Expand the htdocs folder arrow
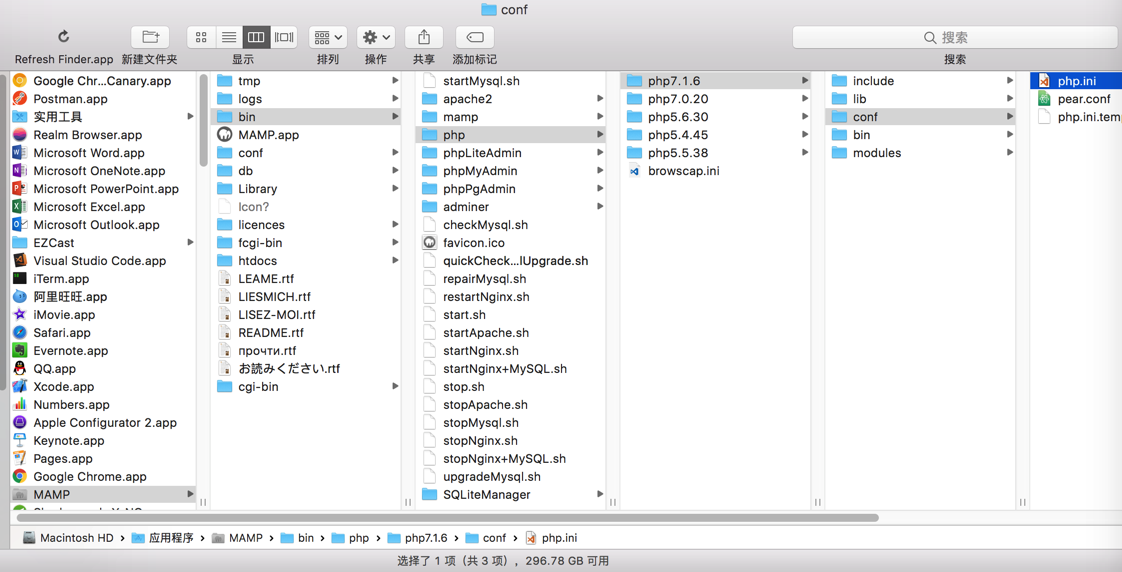Screen dimensions: 1122x572 click(395, 261)
